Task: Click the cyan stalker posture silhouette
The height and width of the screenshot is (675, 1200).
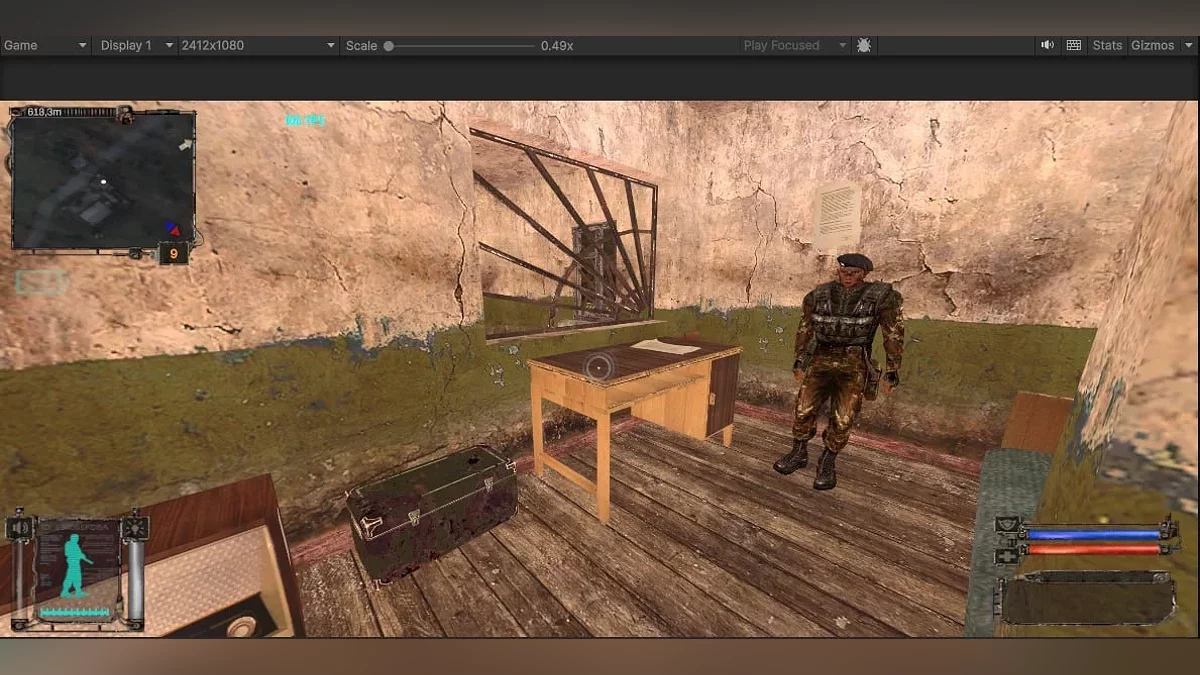Action: (76, 566)
